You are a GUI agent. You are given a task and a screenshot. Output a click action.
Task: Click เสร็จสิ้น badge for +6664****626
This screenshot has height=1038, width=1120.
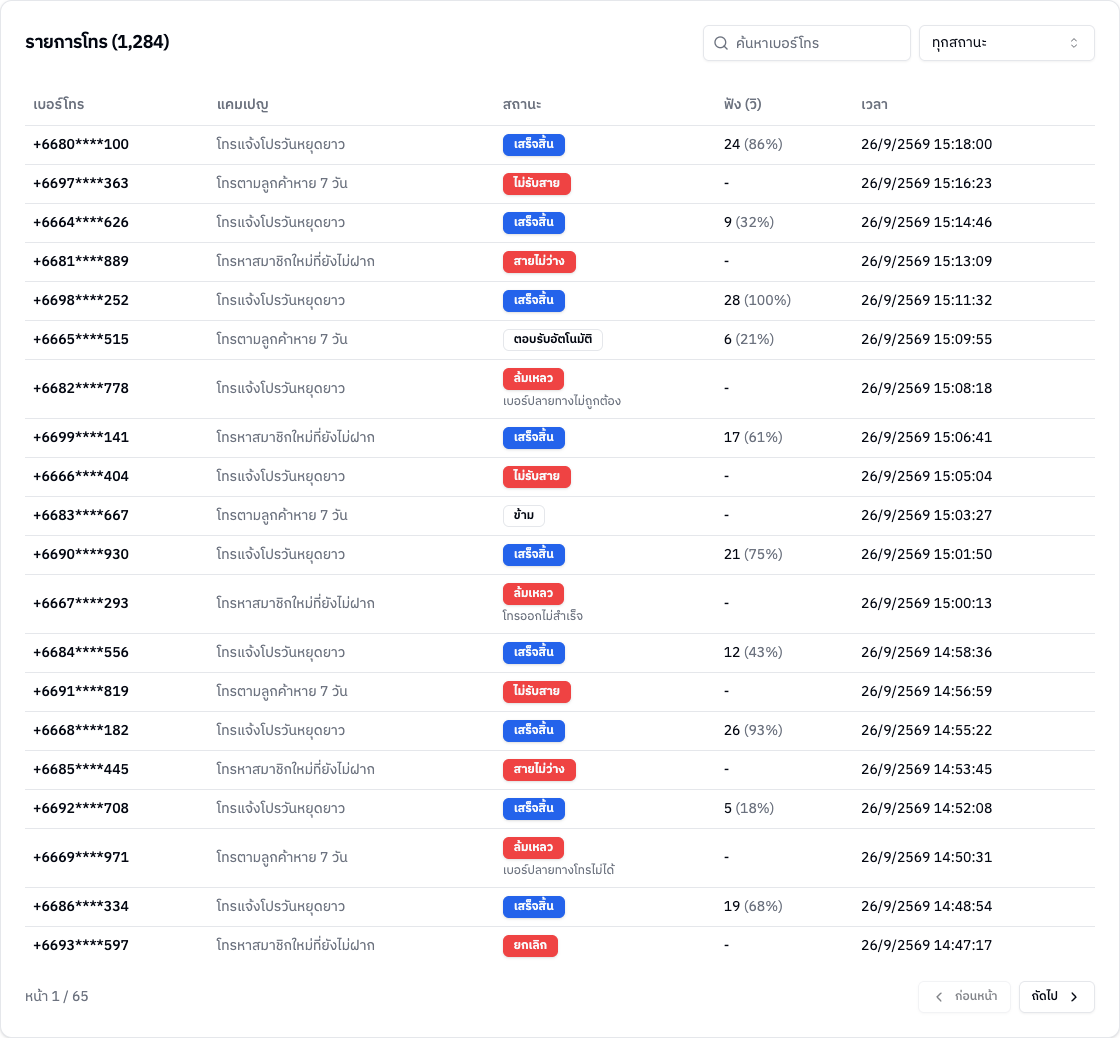[x=534, y=223]
